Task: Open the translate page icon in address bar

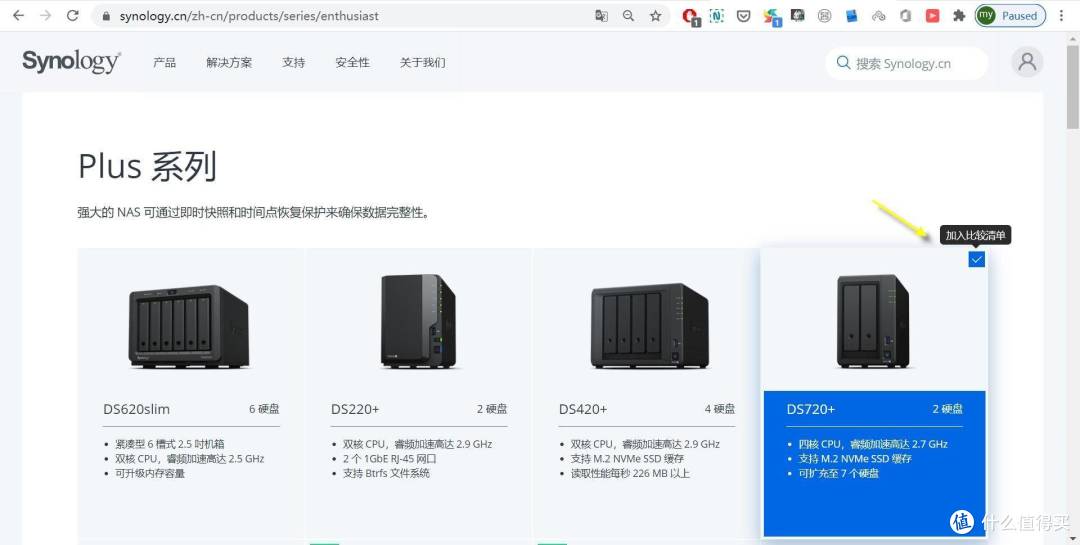Action: pos(601,16)
